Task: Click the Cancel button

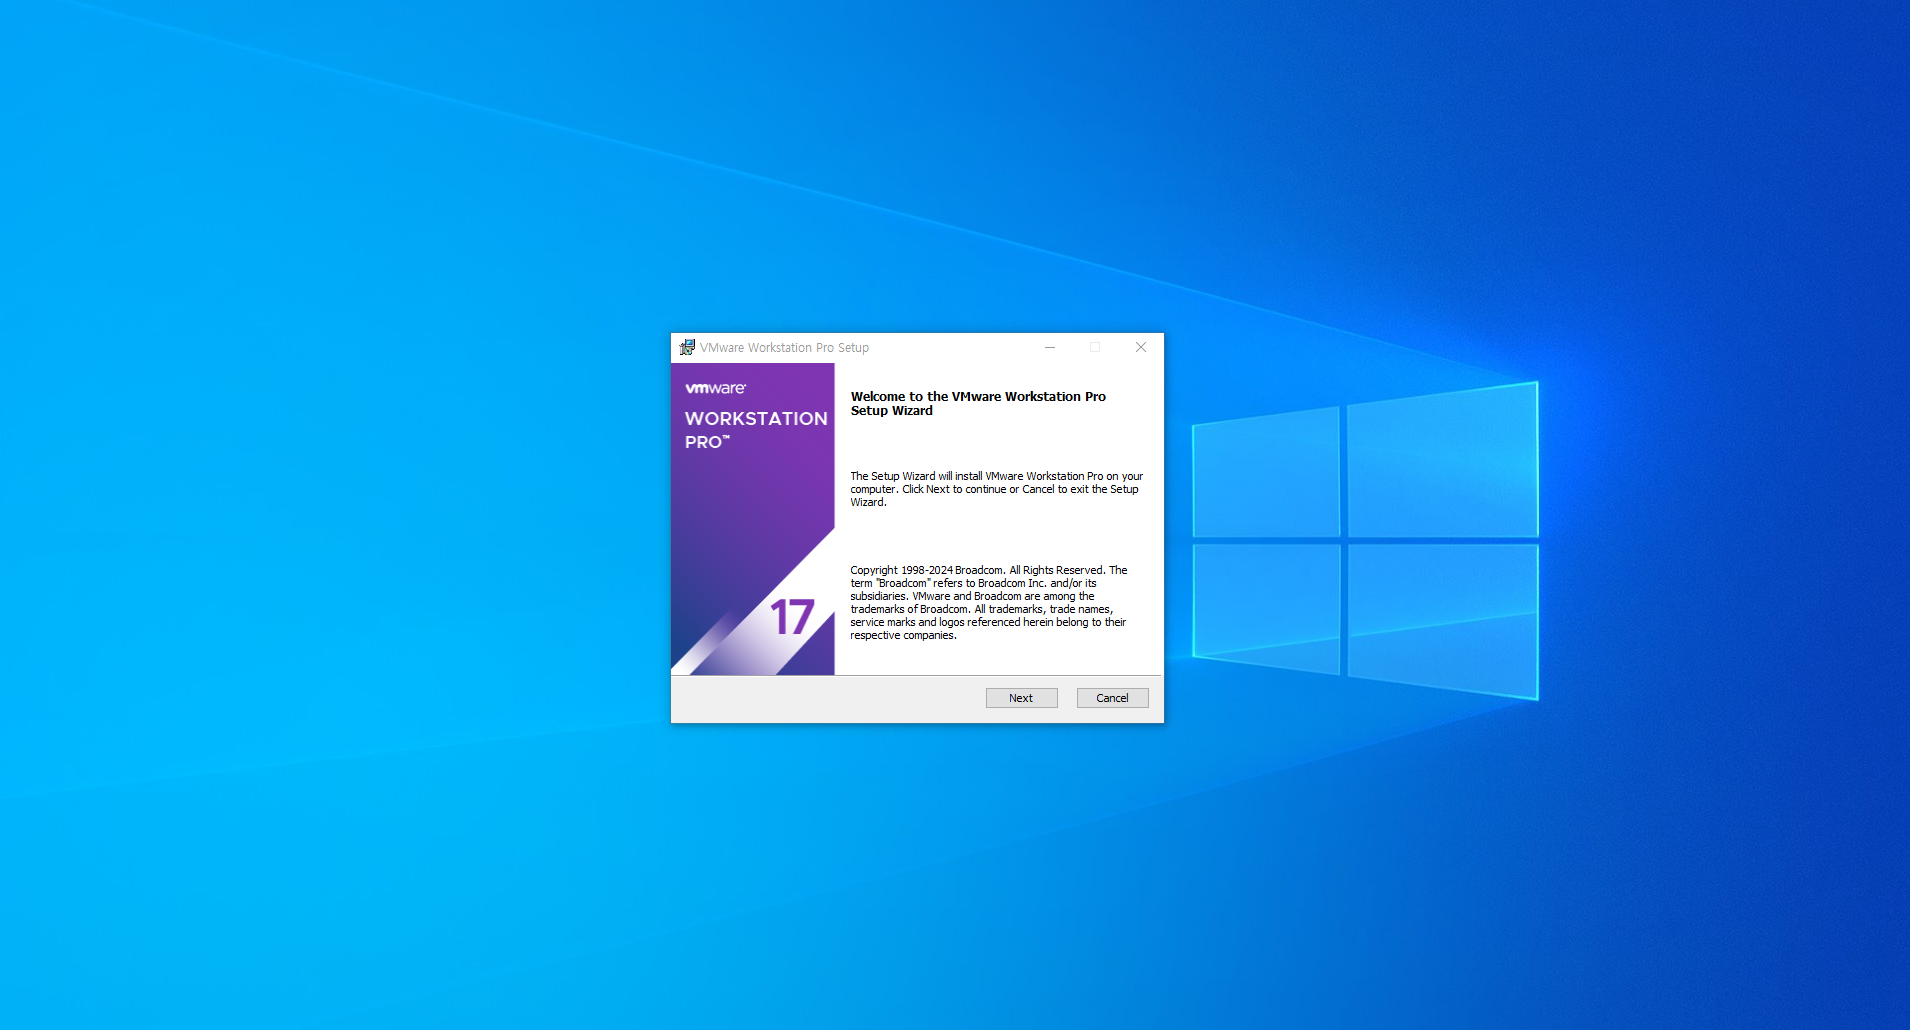Action: click(1112, 698)
